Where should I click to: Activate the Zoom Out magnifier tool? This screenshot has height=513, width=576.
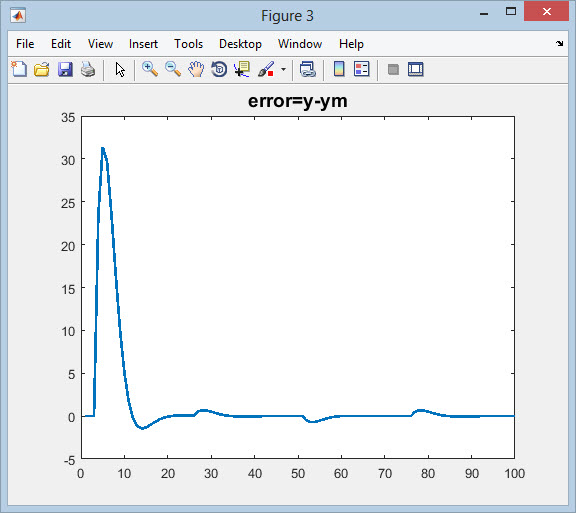(x=173, y=69)
